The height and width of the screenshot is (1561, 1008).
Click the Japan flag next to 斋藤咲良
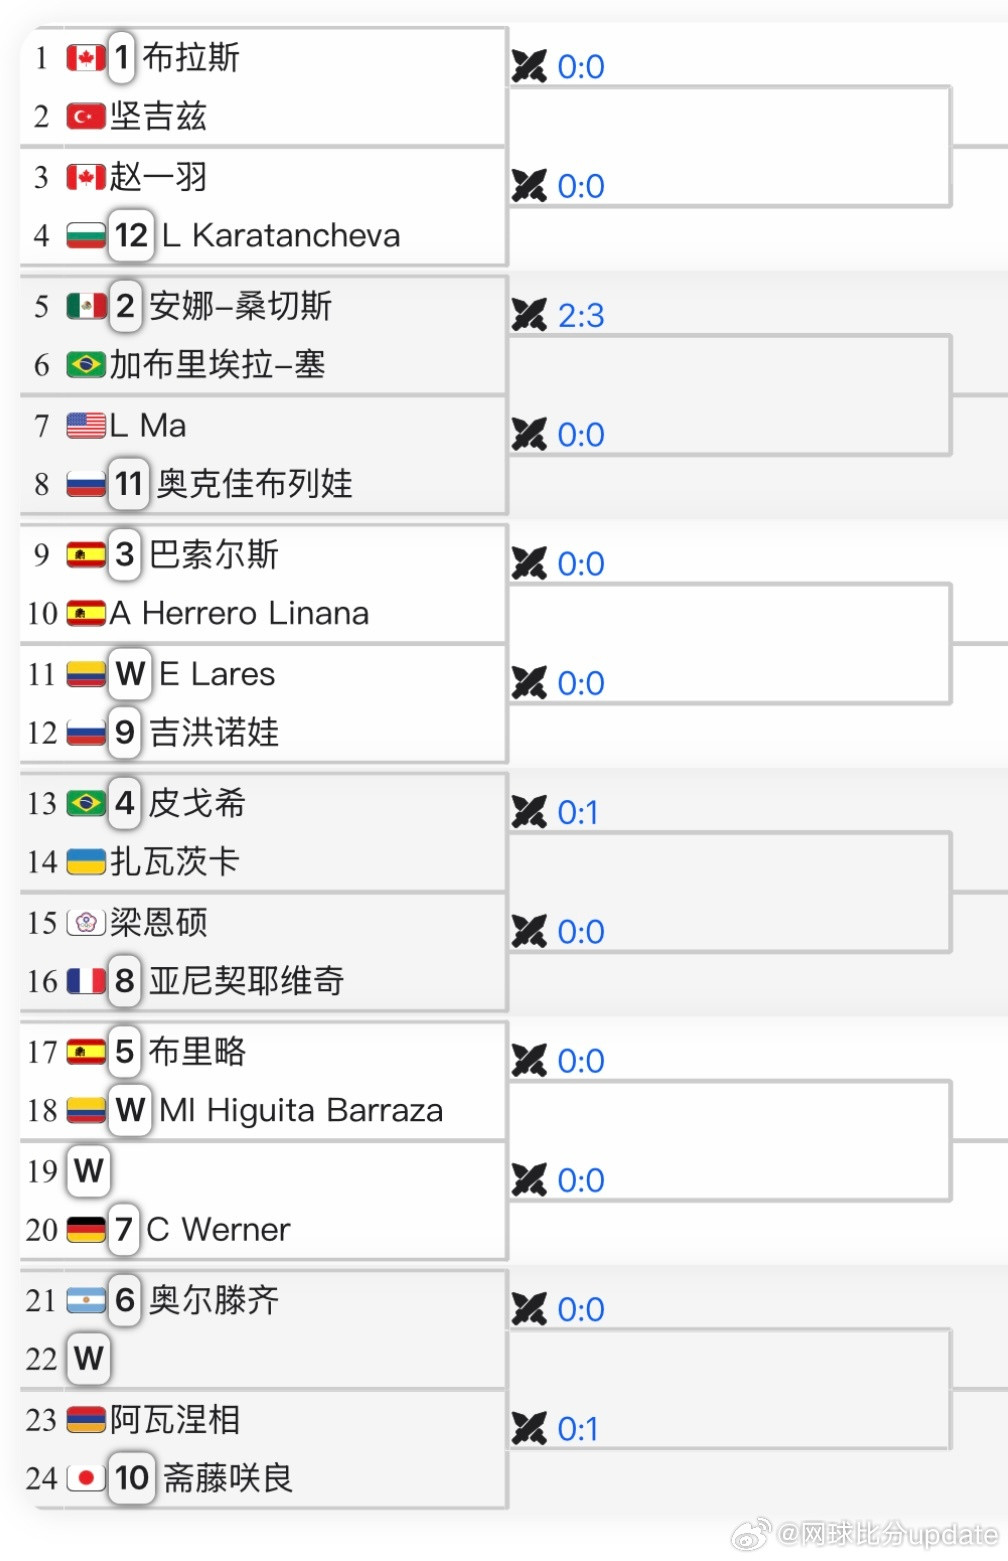pos(89,1478)
